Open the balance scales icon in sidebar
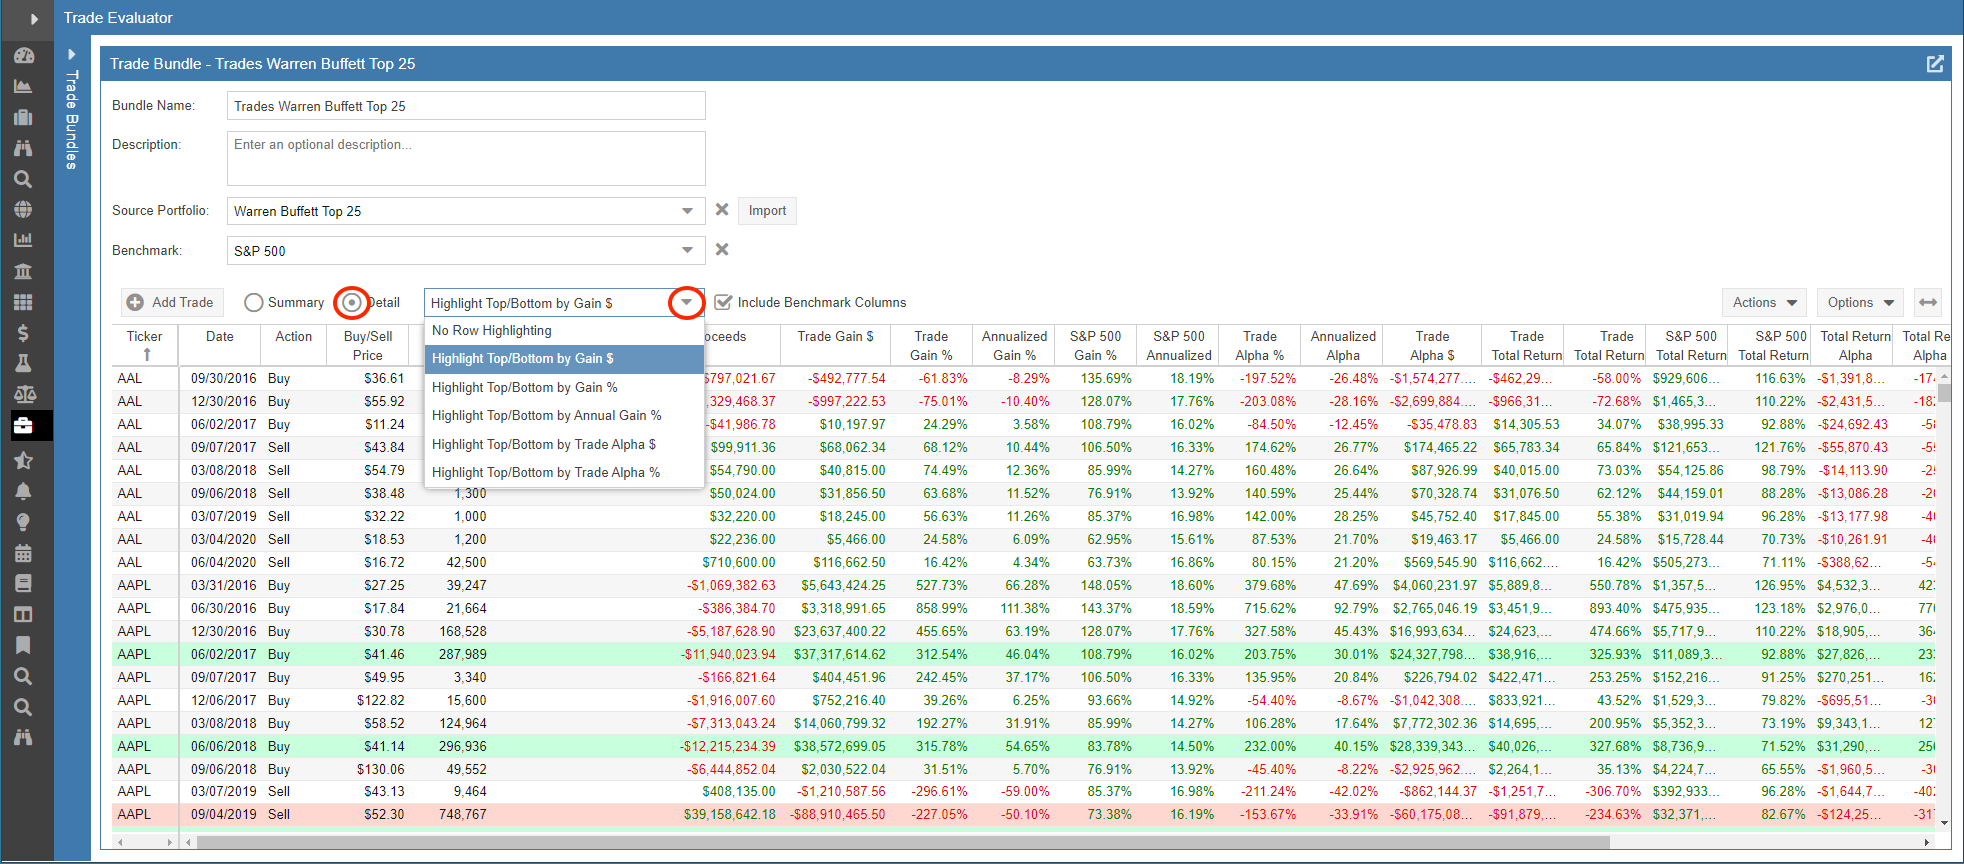This screenshot has width=1964, height=864. (24, 394)
